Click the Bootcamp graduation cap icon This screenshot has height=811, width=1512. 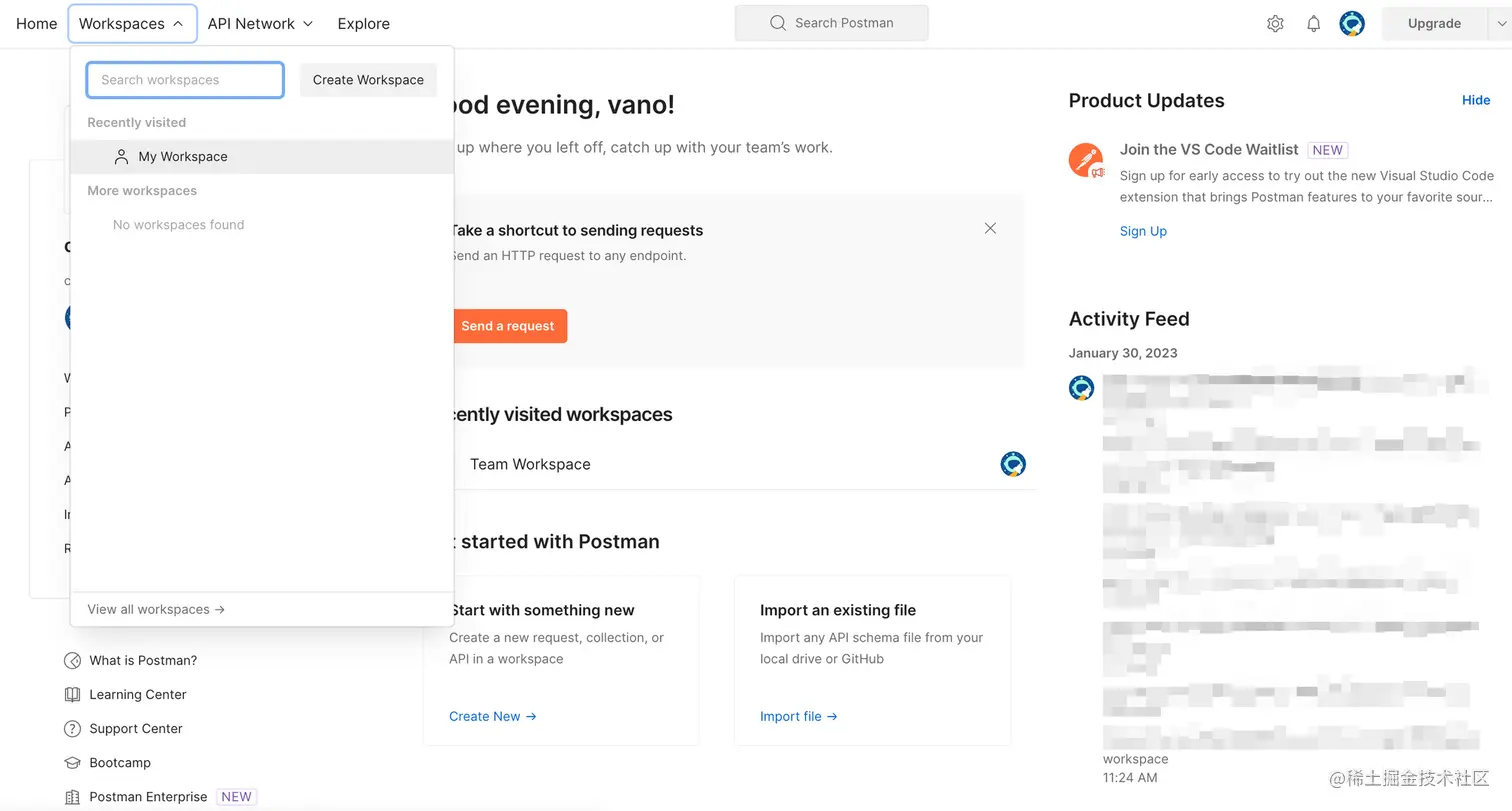72,763
